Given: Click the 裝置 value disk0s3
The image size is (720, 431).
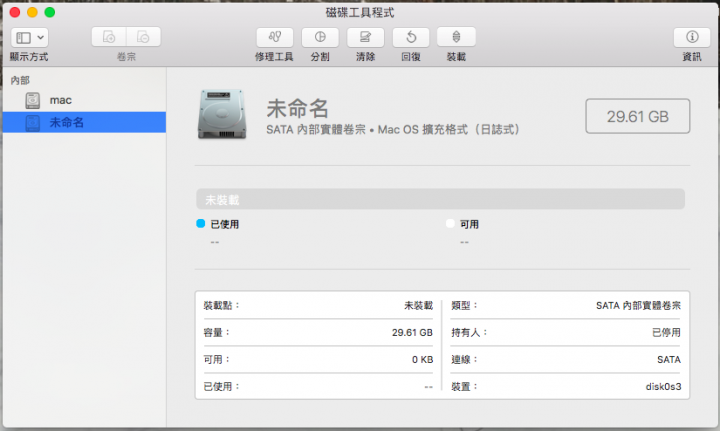Looking at the screenshot, I should (664, 386).
